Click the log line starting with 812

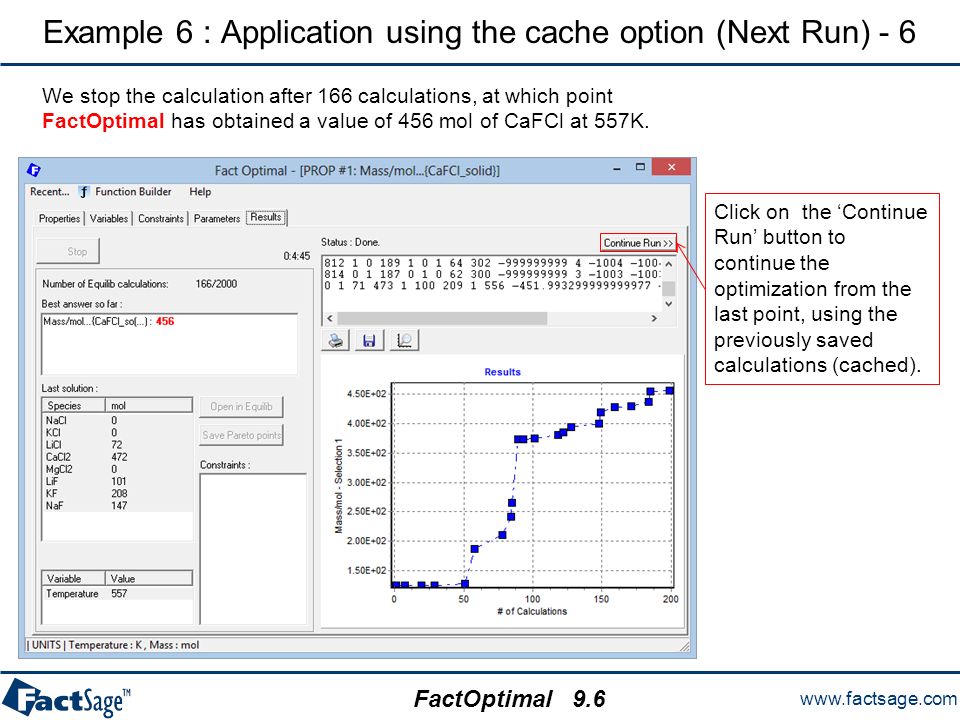coord(493,263)
